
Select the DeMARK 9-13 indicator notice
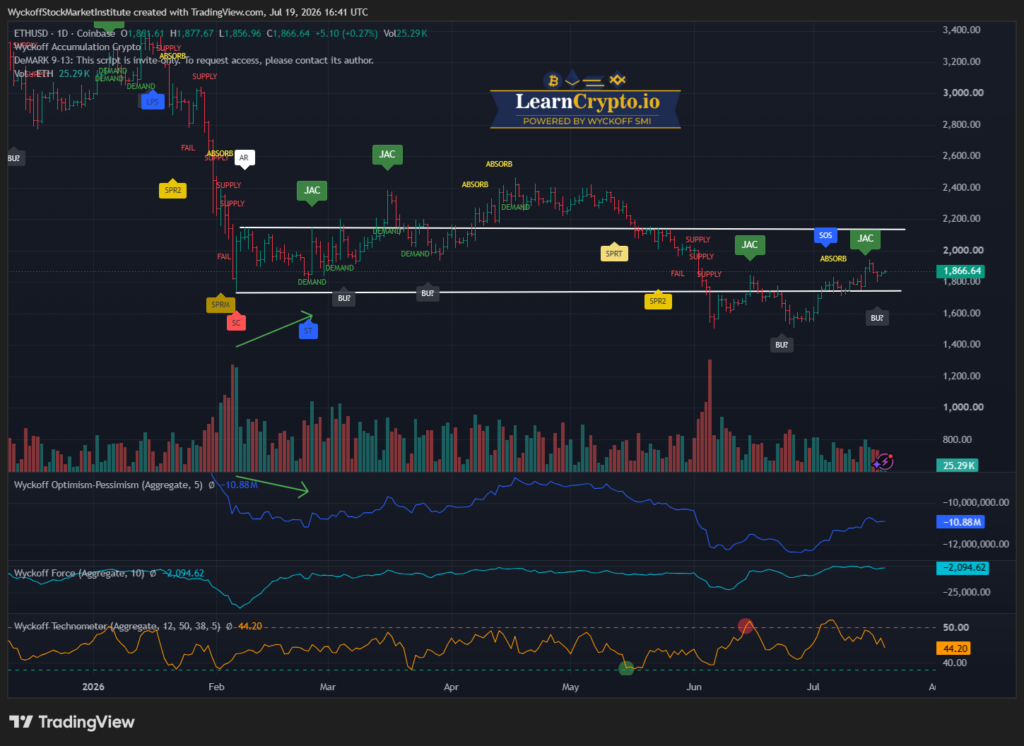click(x=193, y=60)
